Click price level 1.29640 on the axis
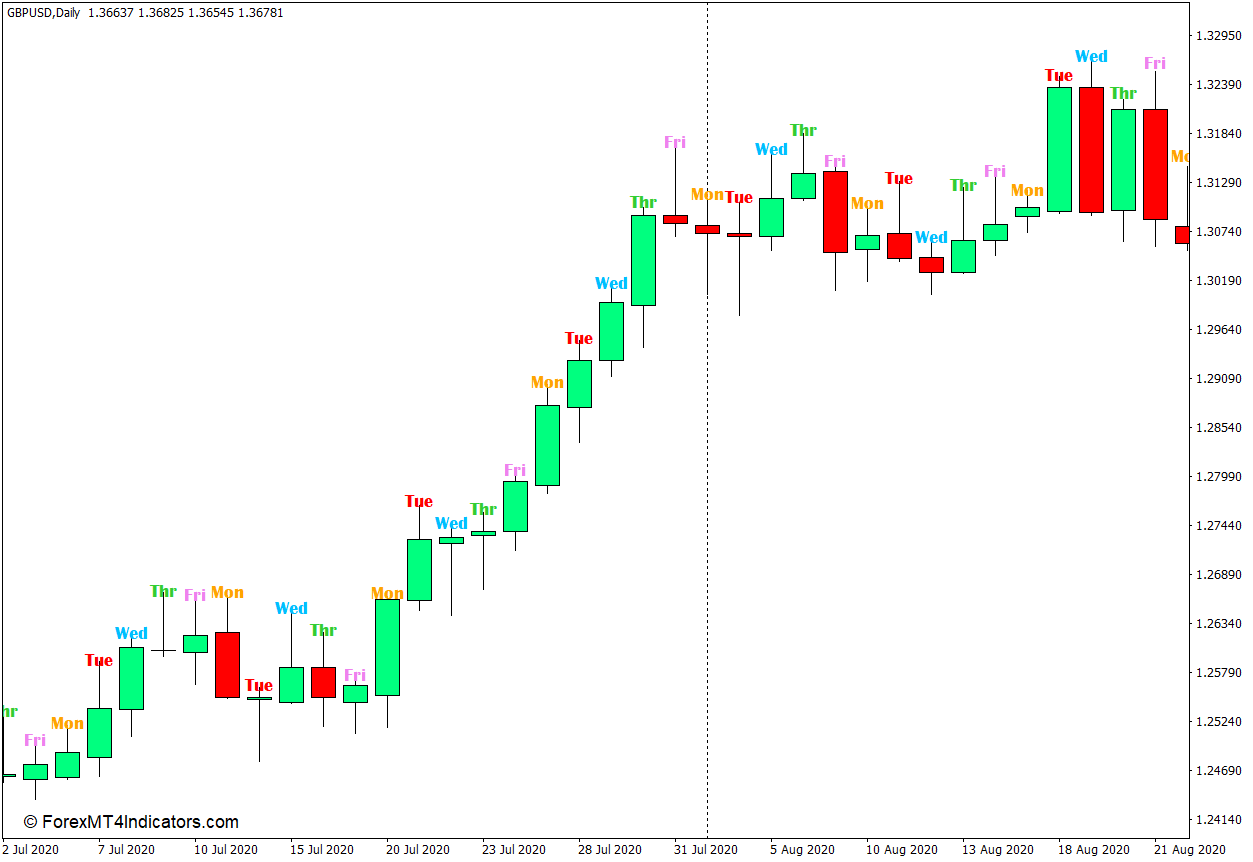Viewport: 1253px width, 862px height. [x=1218, y=330]
